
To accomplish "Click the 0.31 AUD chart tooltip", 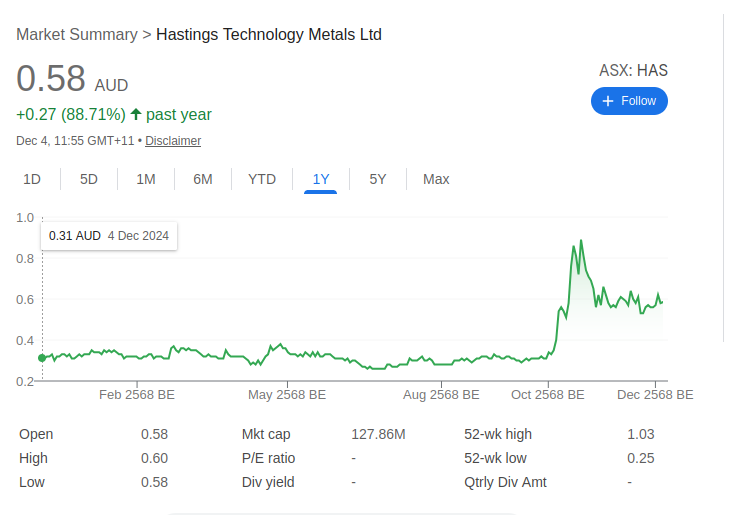I will (109, 236).
